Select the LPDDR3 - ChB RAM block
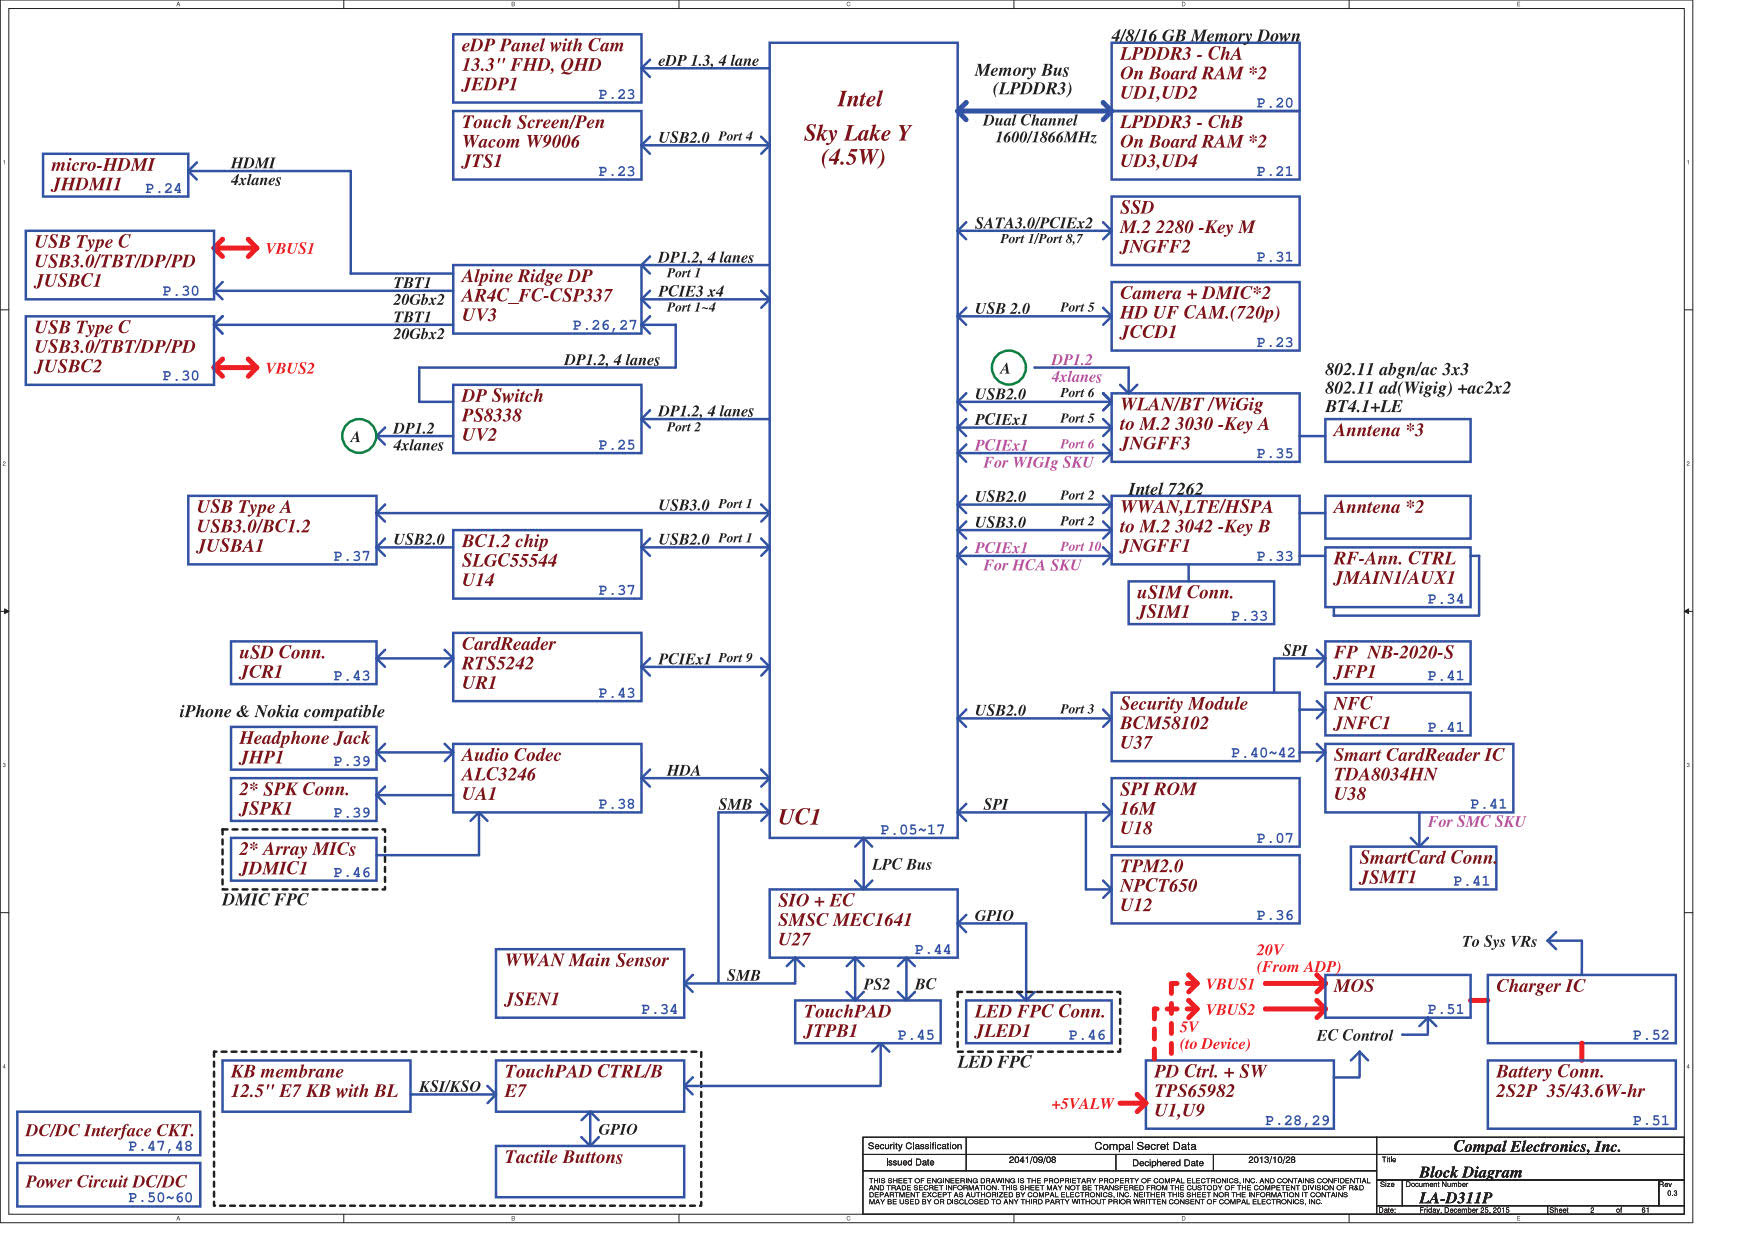The image size is (1754, 1240). [1205, 145]
